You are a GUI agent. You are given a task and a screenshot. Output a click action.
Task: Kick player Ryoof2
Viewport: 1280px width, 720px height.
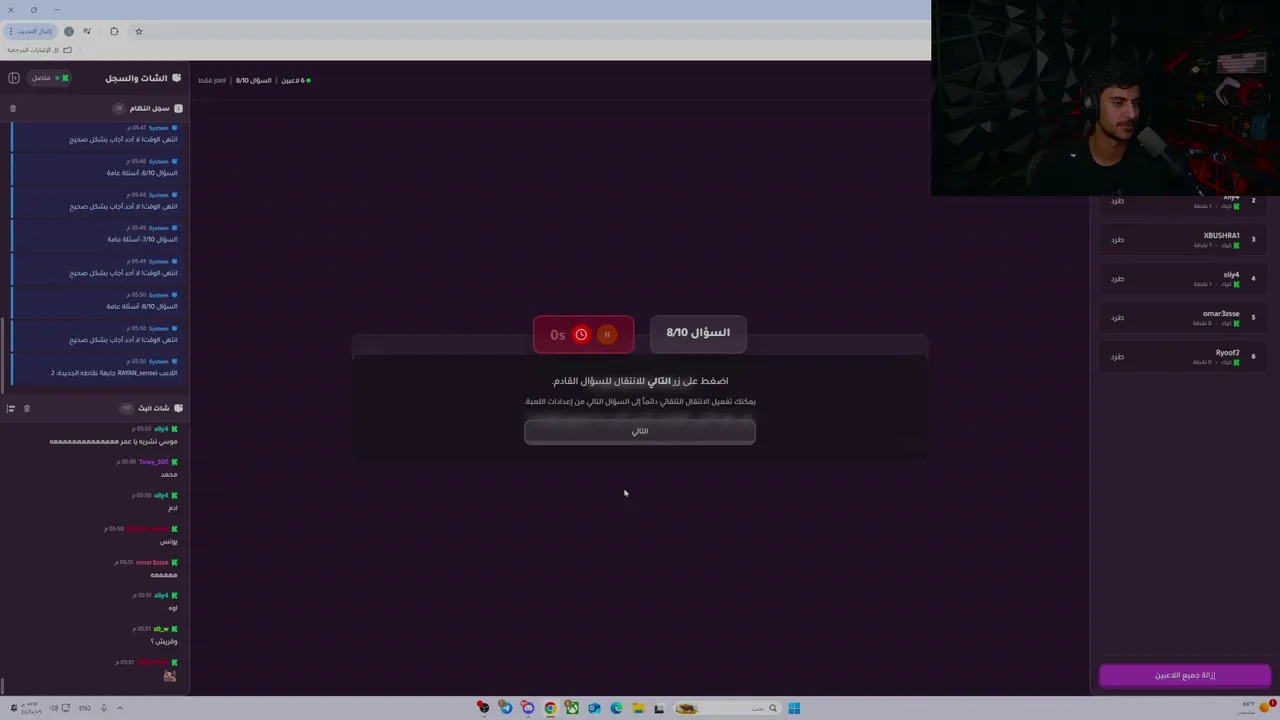coord(1117,357)
